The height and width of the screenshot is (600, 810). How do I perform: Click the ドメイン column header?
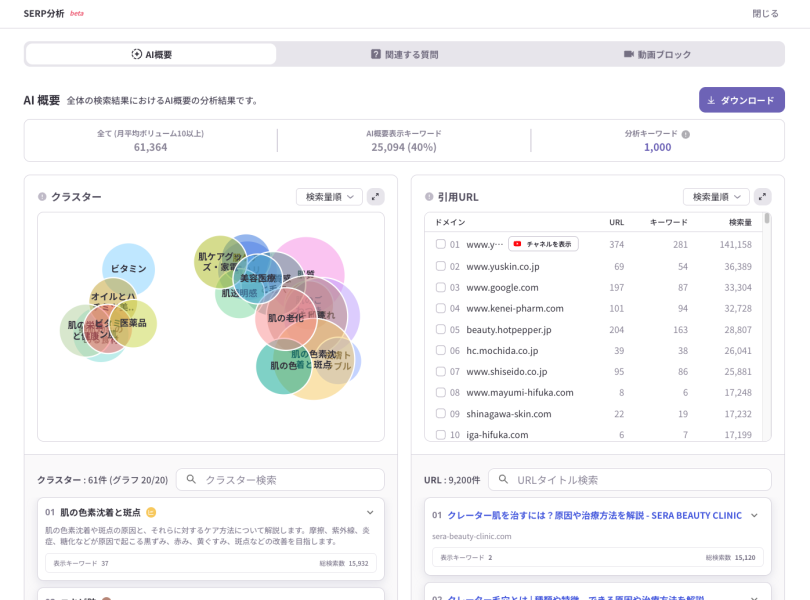tap(450, 222)
